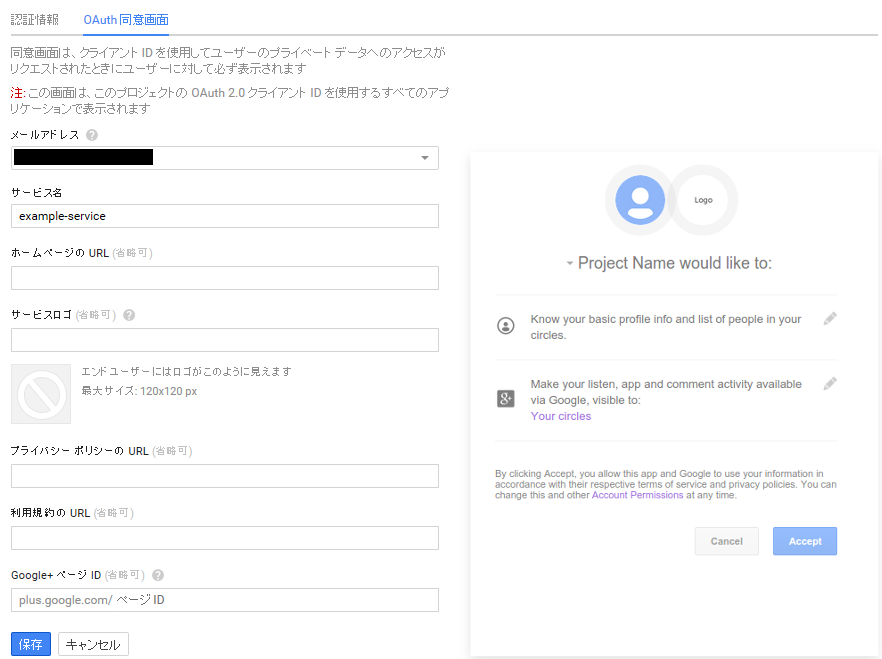The width and height of the screenshot is (882, 659).
Task: Open the Your circles link
Action: (561, 416)
